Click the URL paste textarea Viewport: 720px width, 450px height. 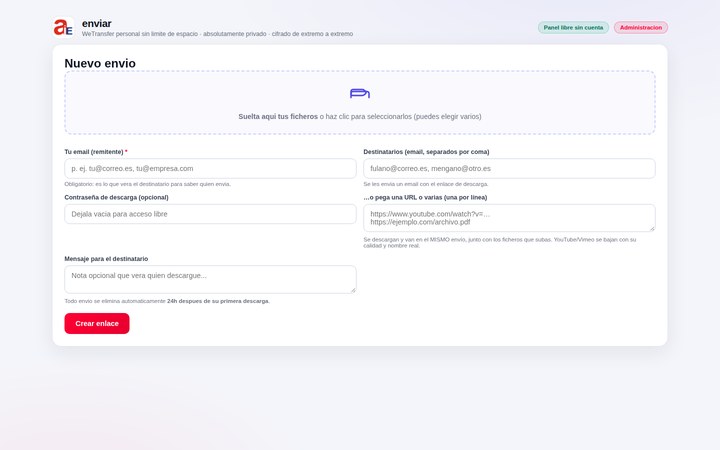(509, 218)
